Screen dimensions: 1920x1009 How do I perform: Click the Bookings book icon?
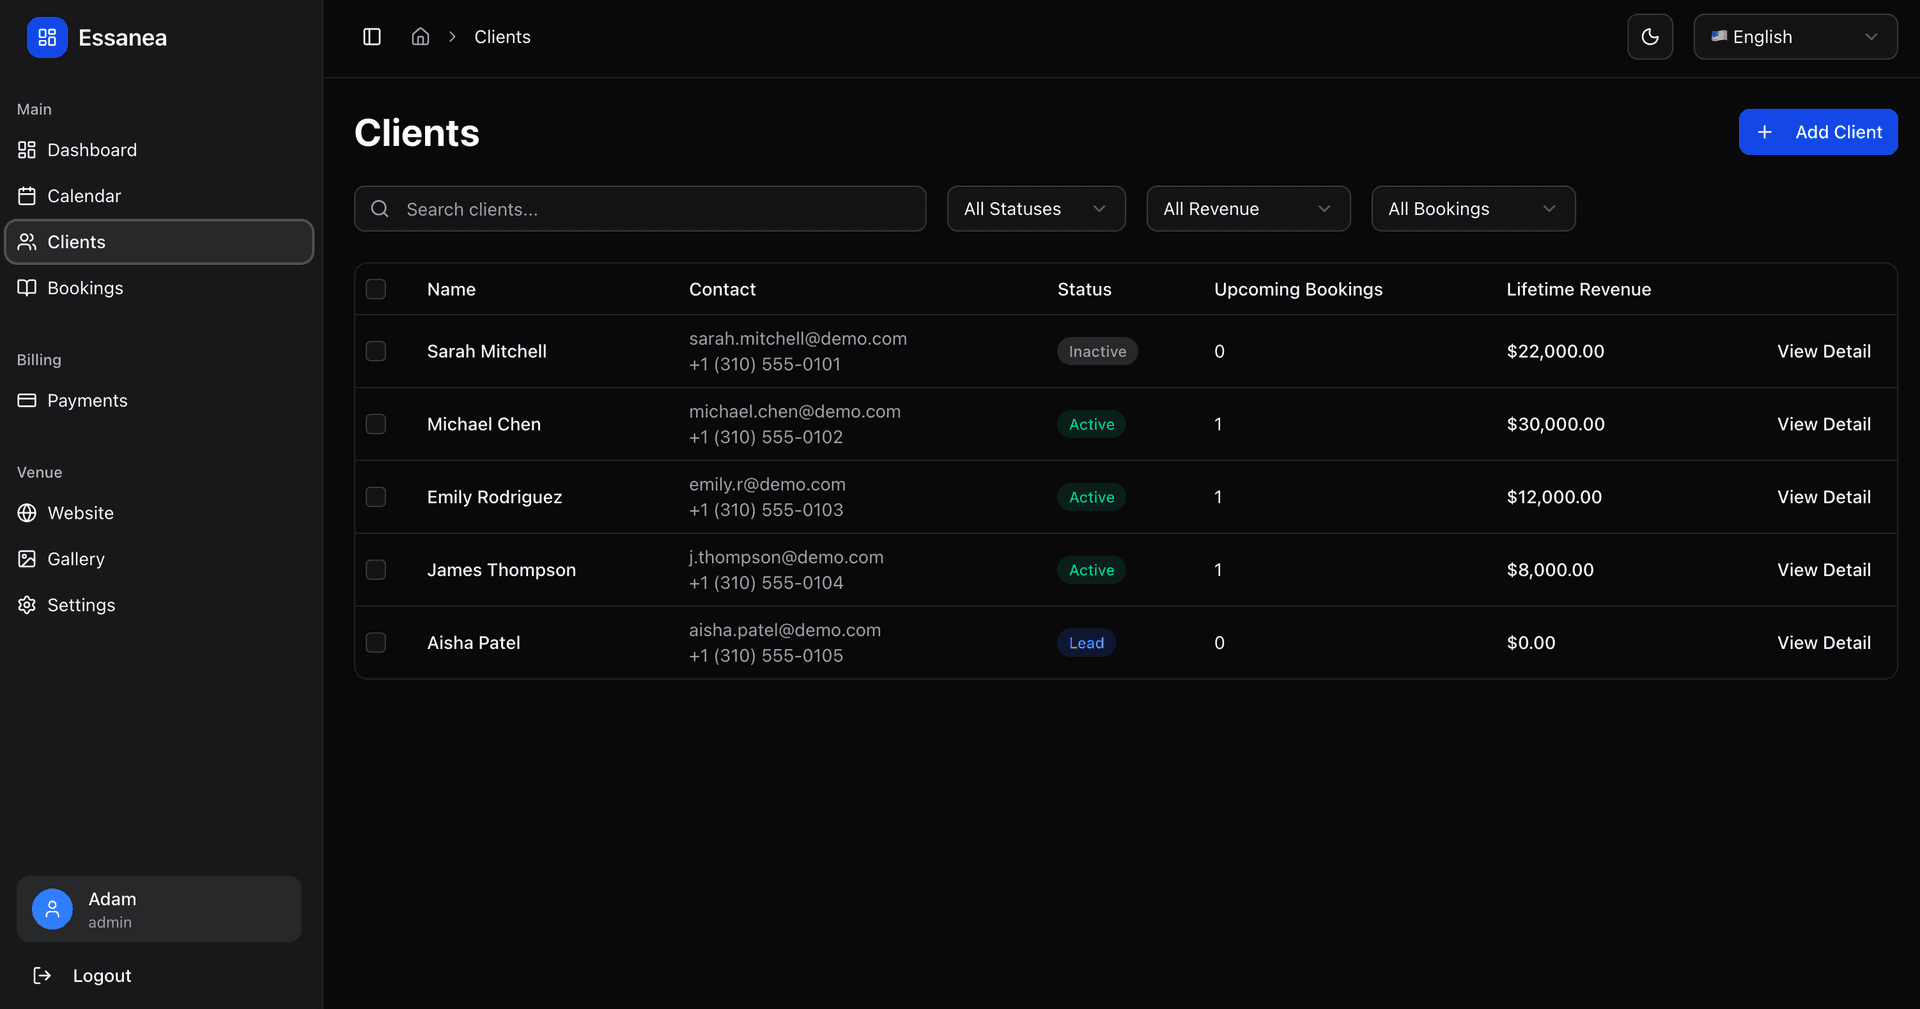27,288
